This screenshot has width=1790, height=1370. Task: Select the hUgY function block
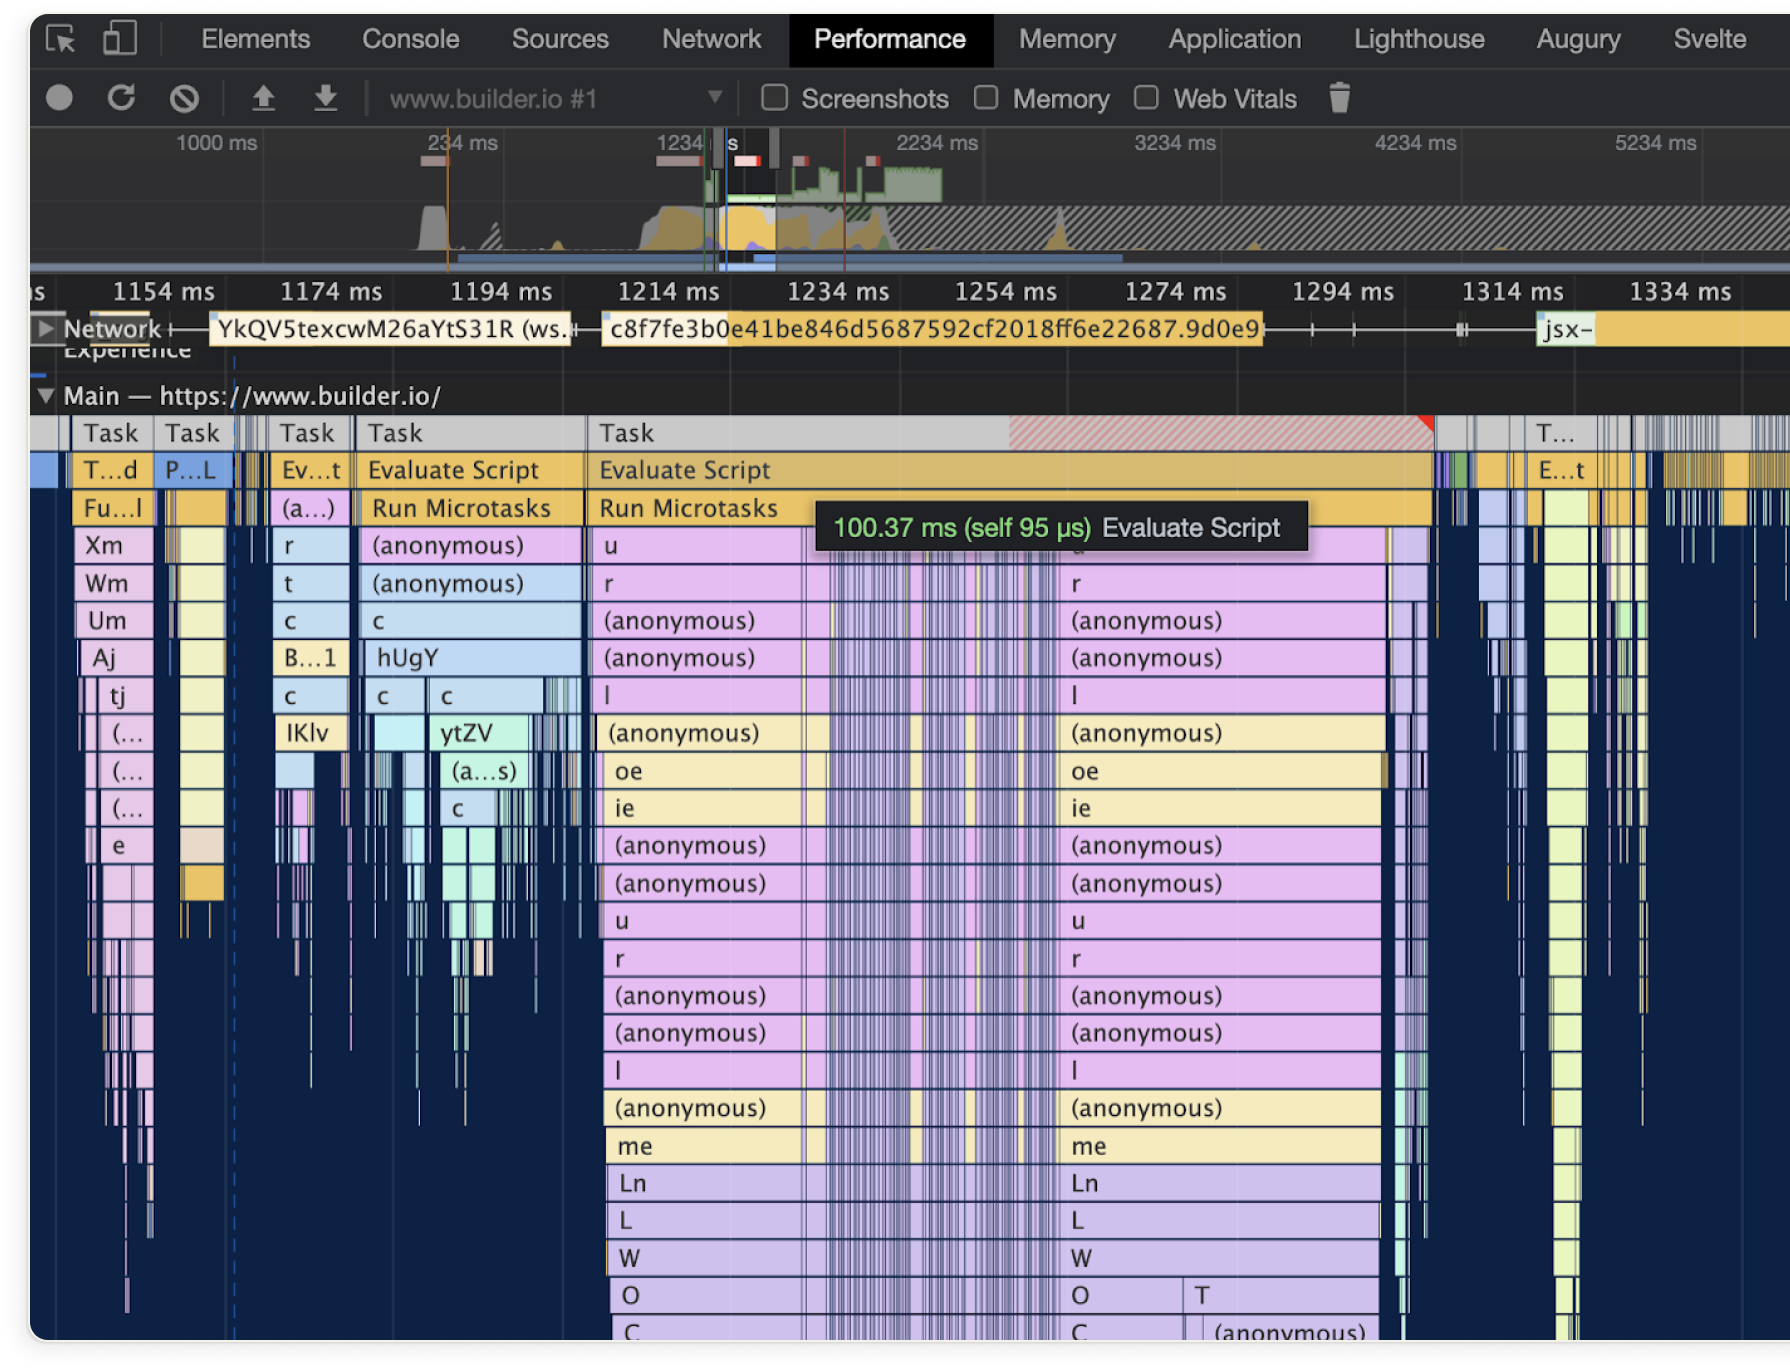click(470, 658)
